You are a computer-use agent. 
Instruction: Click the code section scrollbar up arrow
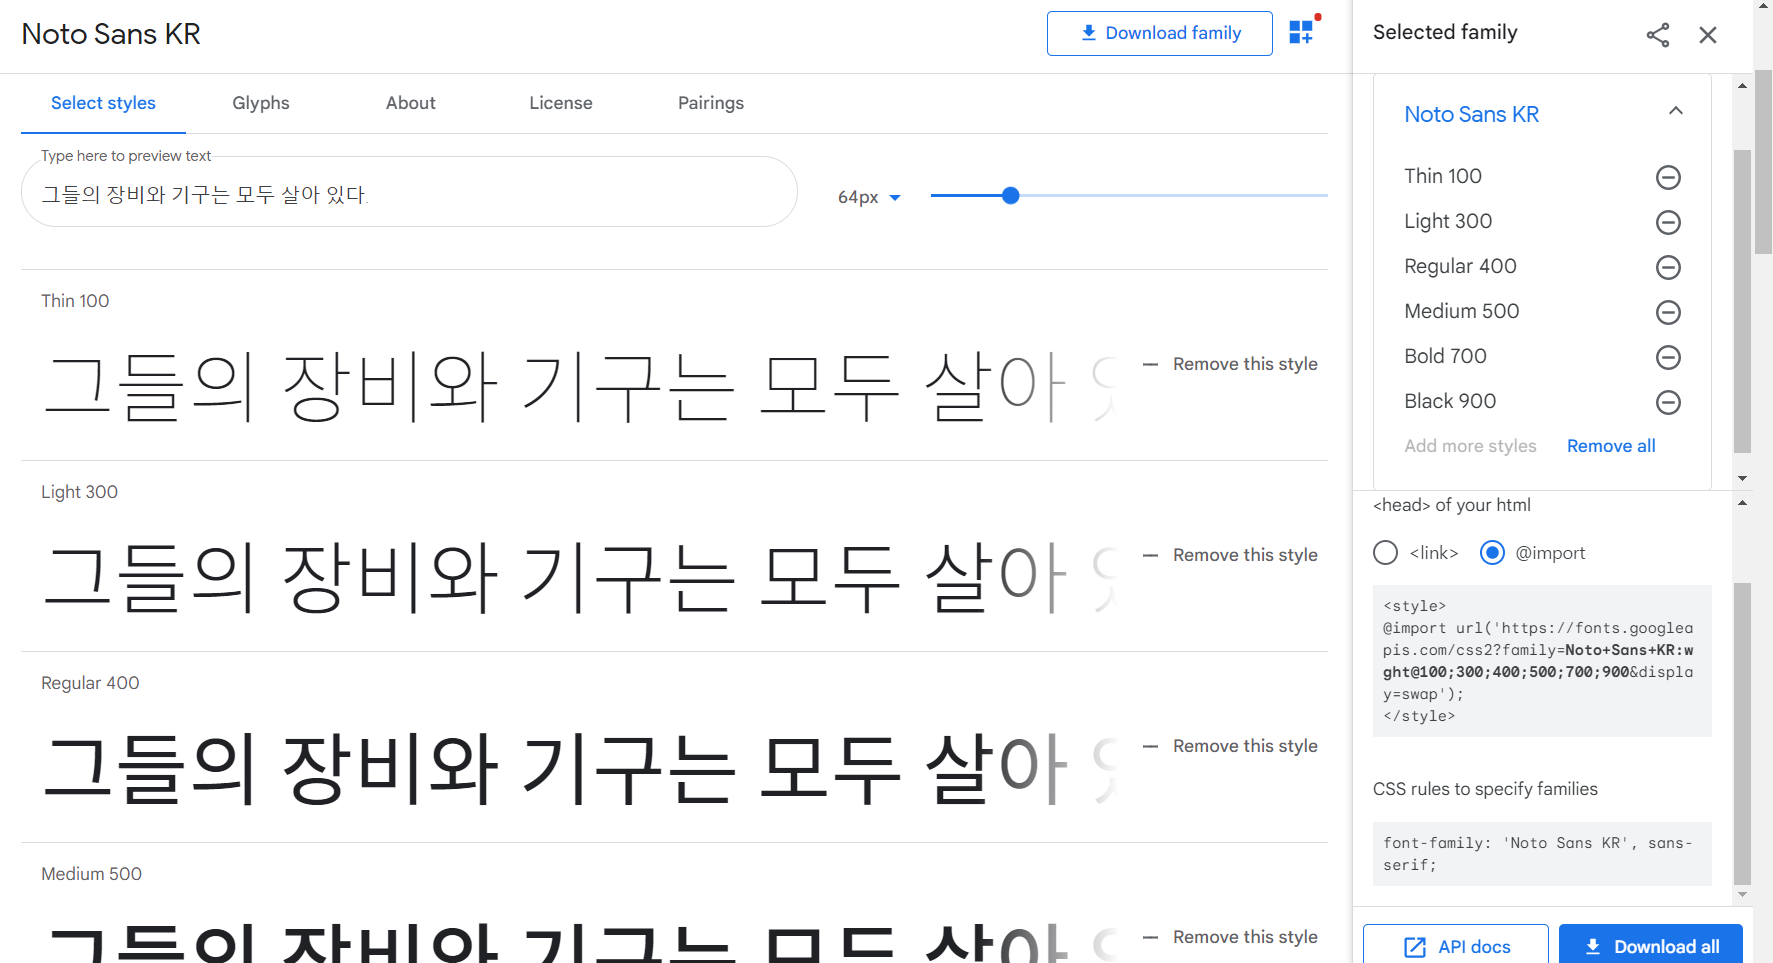point(1743,503)
